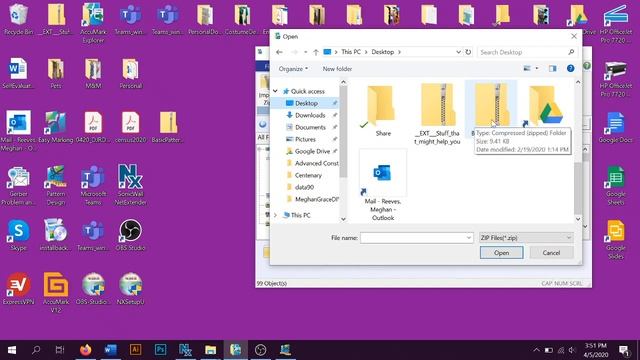This screenshot has height=360, width=640.
Task: Click the File name input field
Action: [413, 238]
